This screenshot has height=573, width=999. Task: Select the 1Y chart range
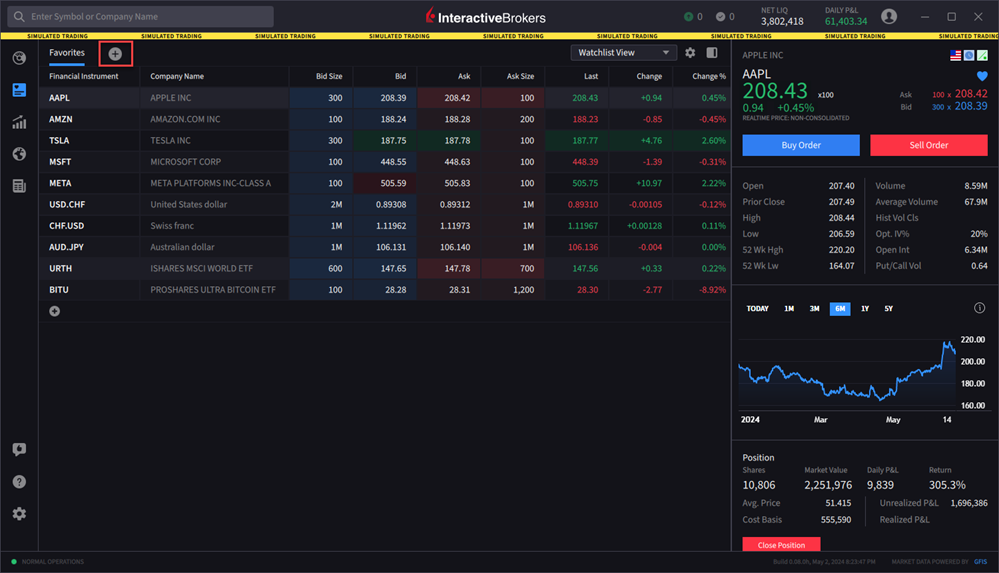[x=865, y=308]
